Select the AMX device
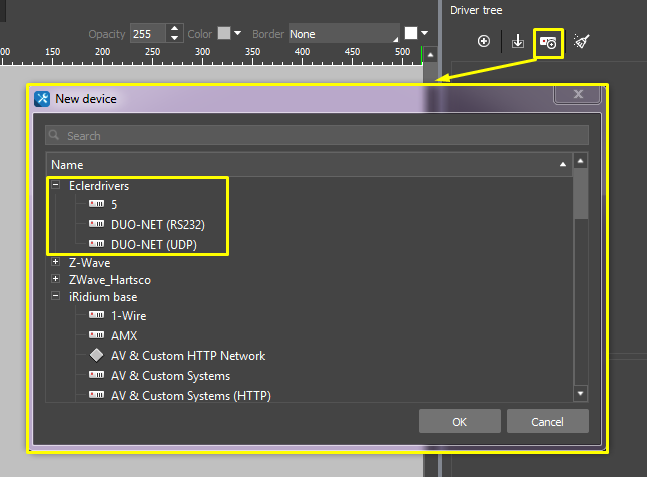This screenshot has width=647, height=477. pos(123,336)
